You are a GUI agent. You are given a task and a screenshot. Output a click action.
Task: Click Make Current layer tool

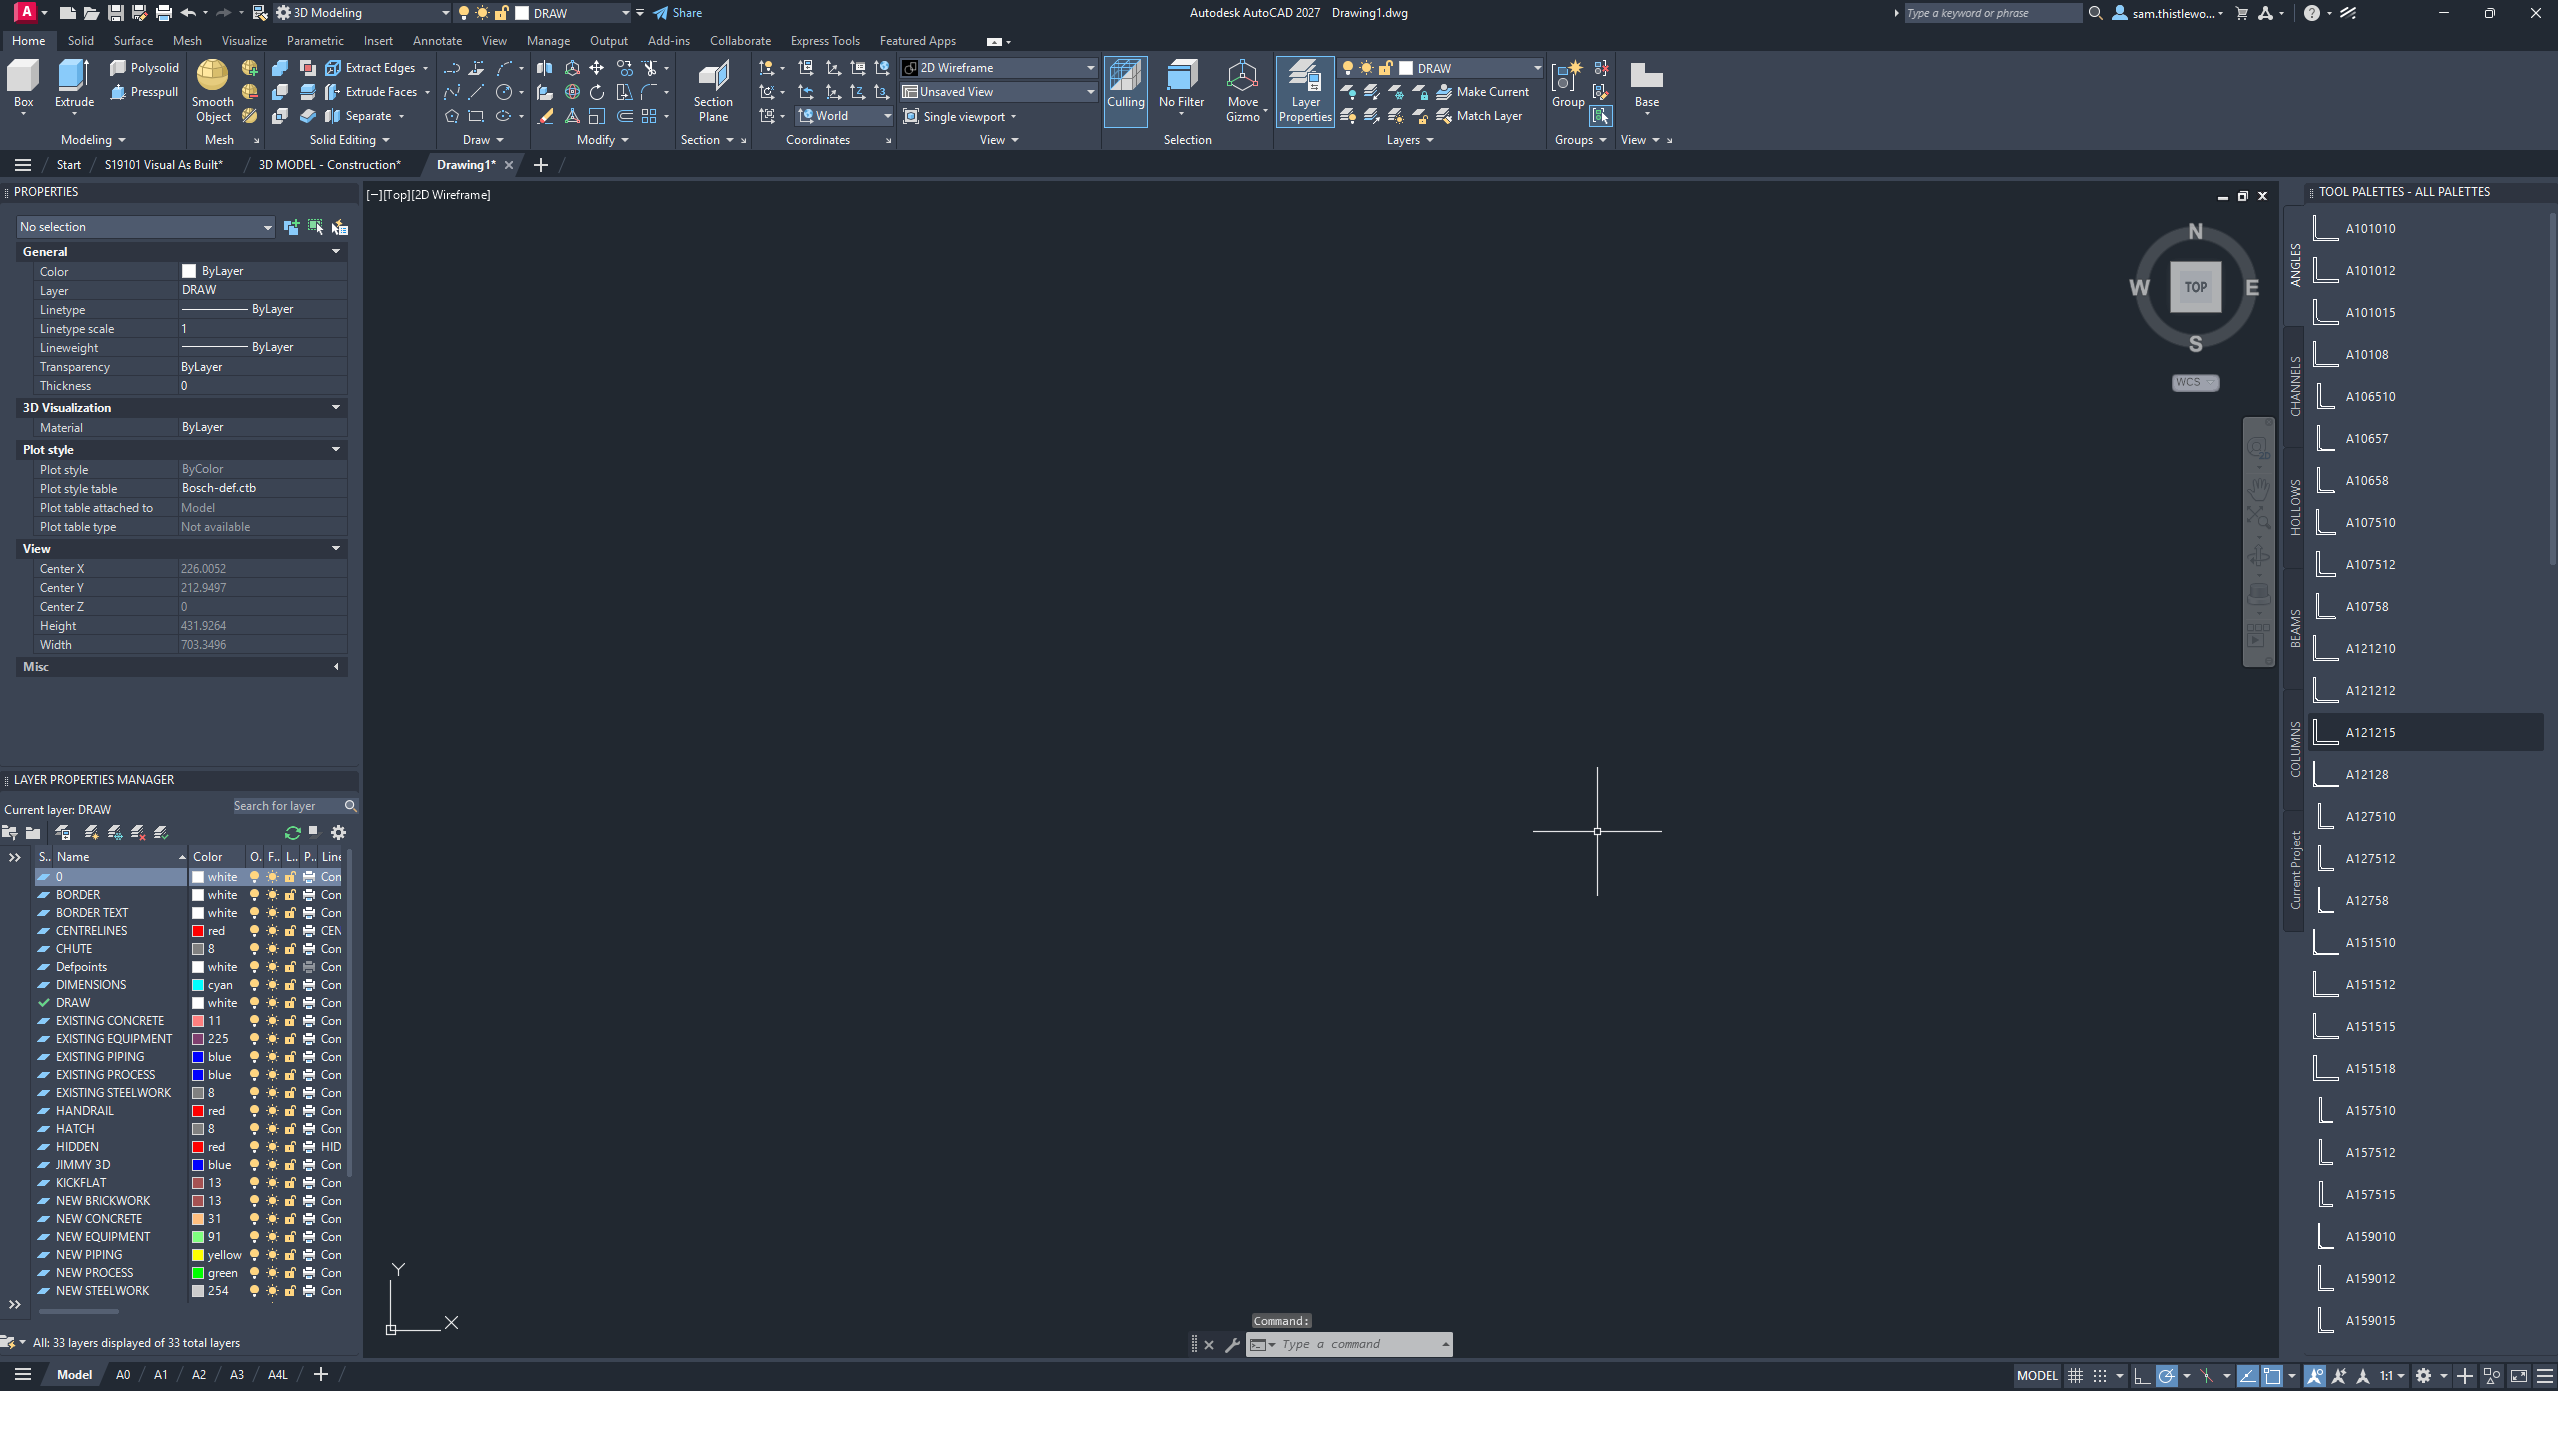tap(1483, 92)
